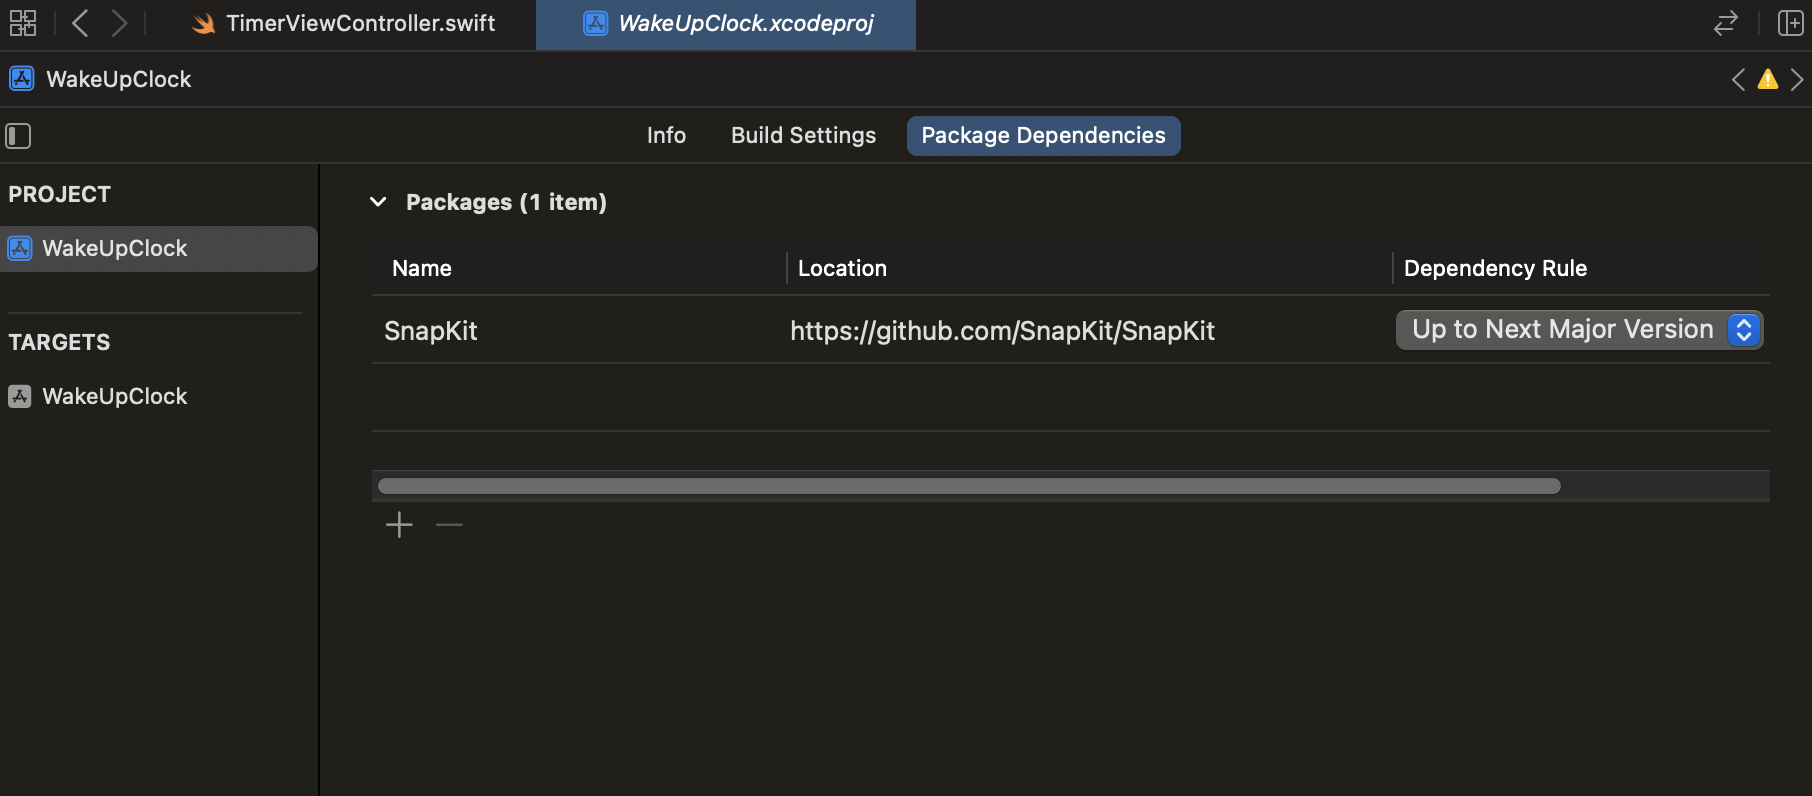Open the related items grid menu
Viewport: 1812px width, 796px height.
23,23
